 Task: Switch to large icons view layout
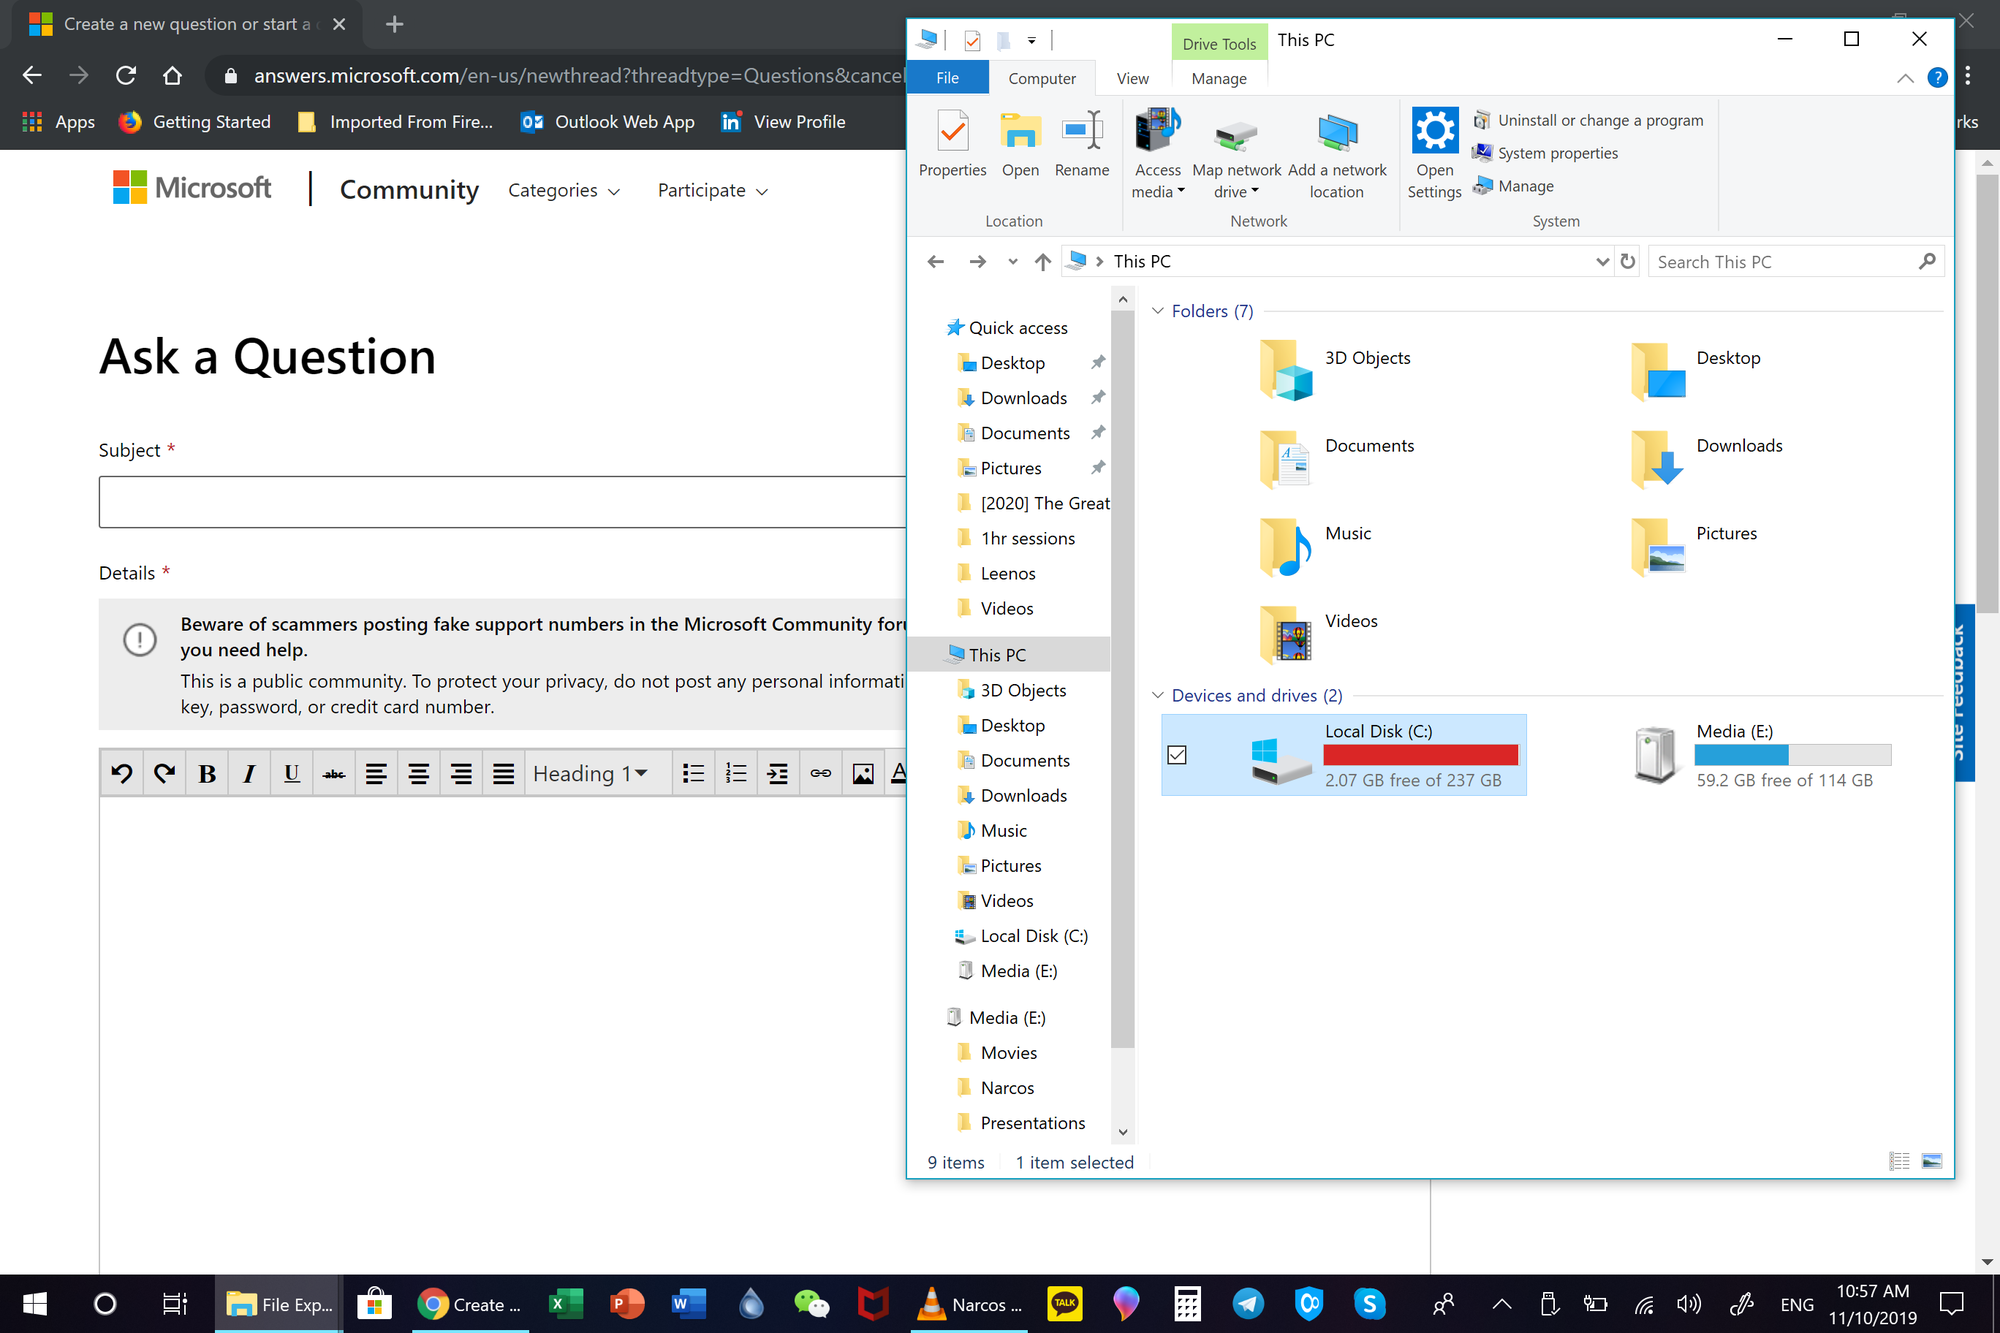pyautogui.click(x=1932, y=1161)
